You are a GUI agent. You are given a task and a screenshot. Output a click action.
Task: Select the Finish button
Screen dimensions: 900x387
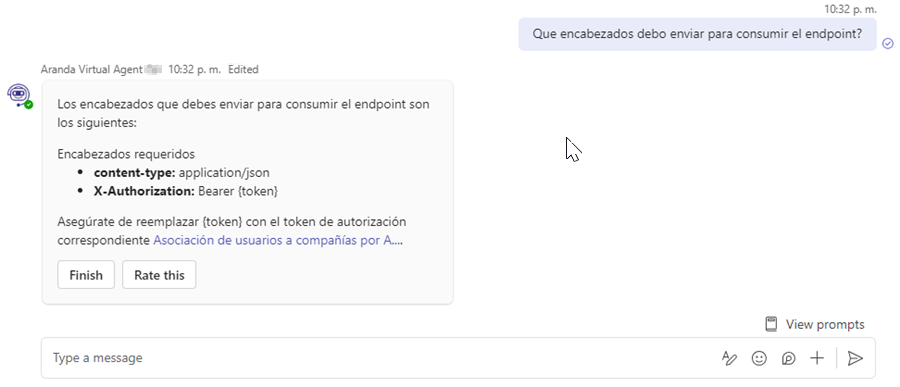coord(86,275)
